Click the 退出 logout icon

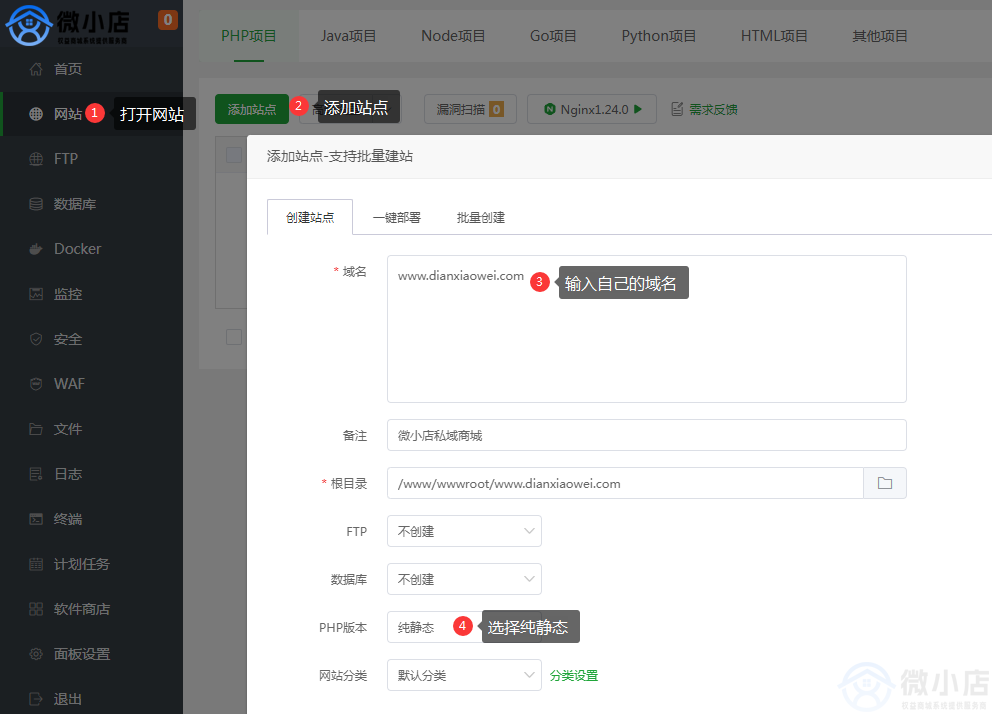tap(36, 699)
